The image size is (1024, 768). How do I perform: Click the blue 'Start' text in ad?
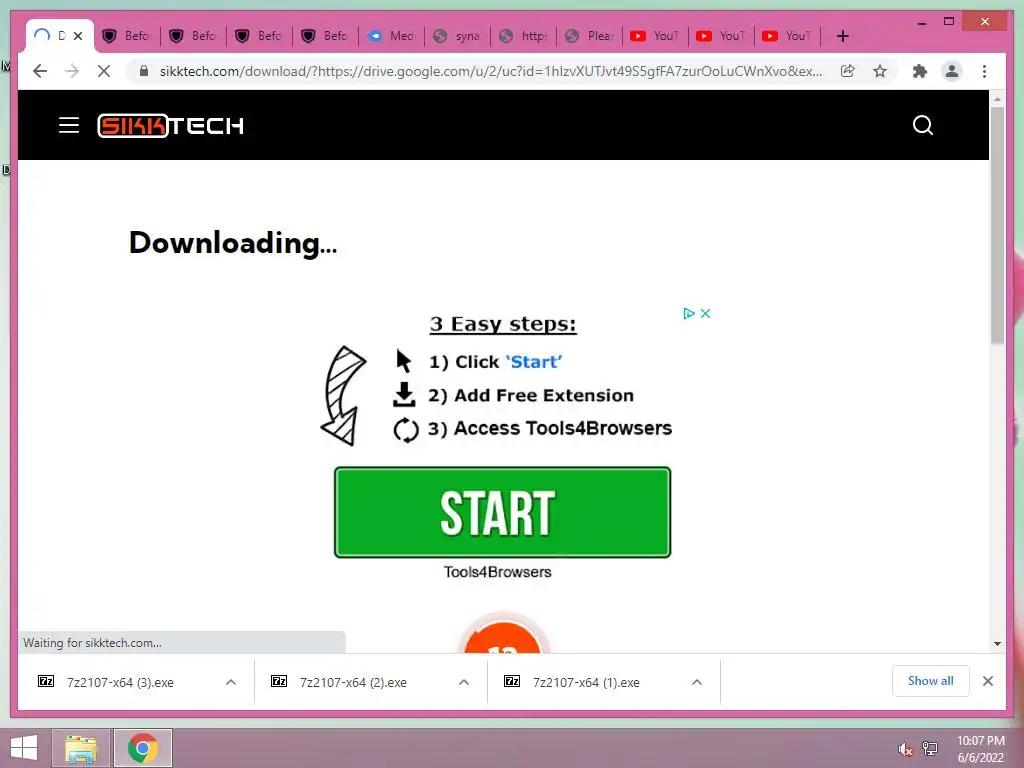pos(534,362)
